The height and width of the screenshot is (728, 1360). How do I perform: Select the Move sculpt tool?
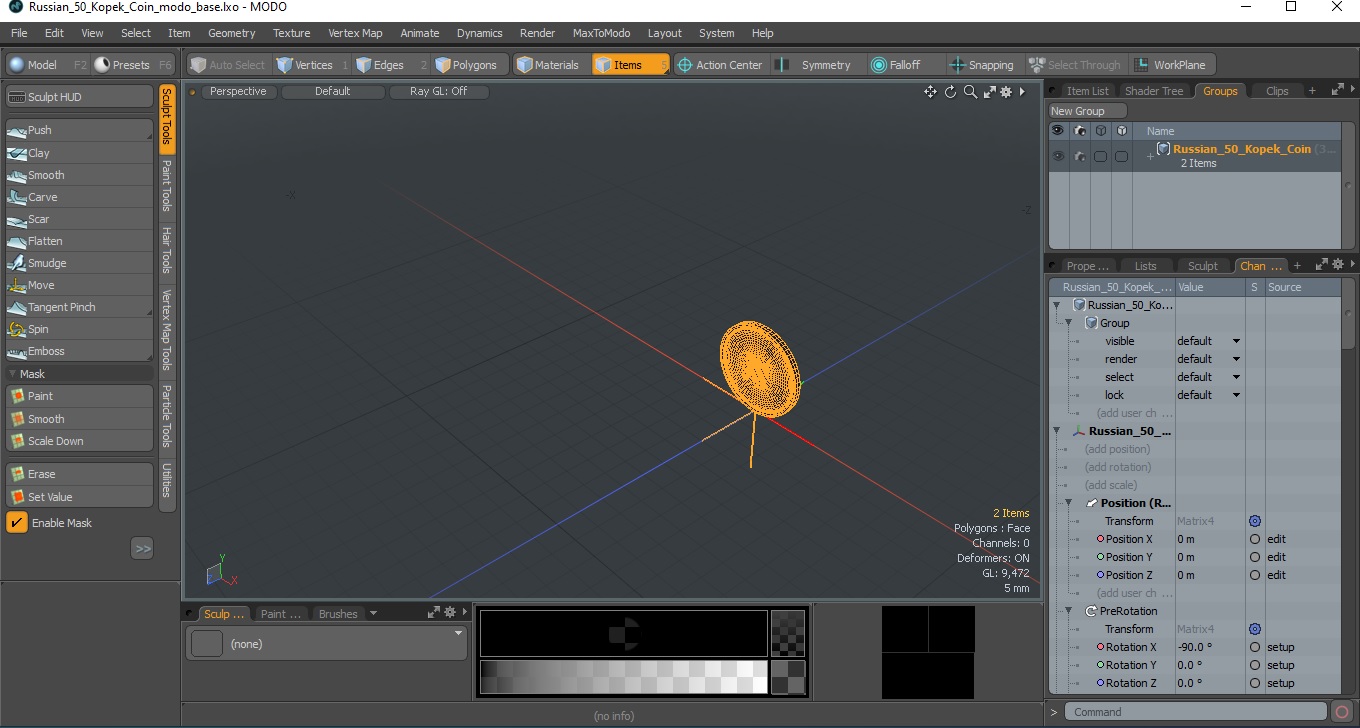(x=79, y=285)
